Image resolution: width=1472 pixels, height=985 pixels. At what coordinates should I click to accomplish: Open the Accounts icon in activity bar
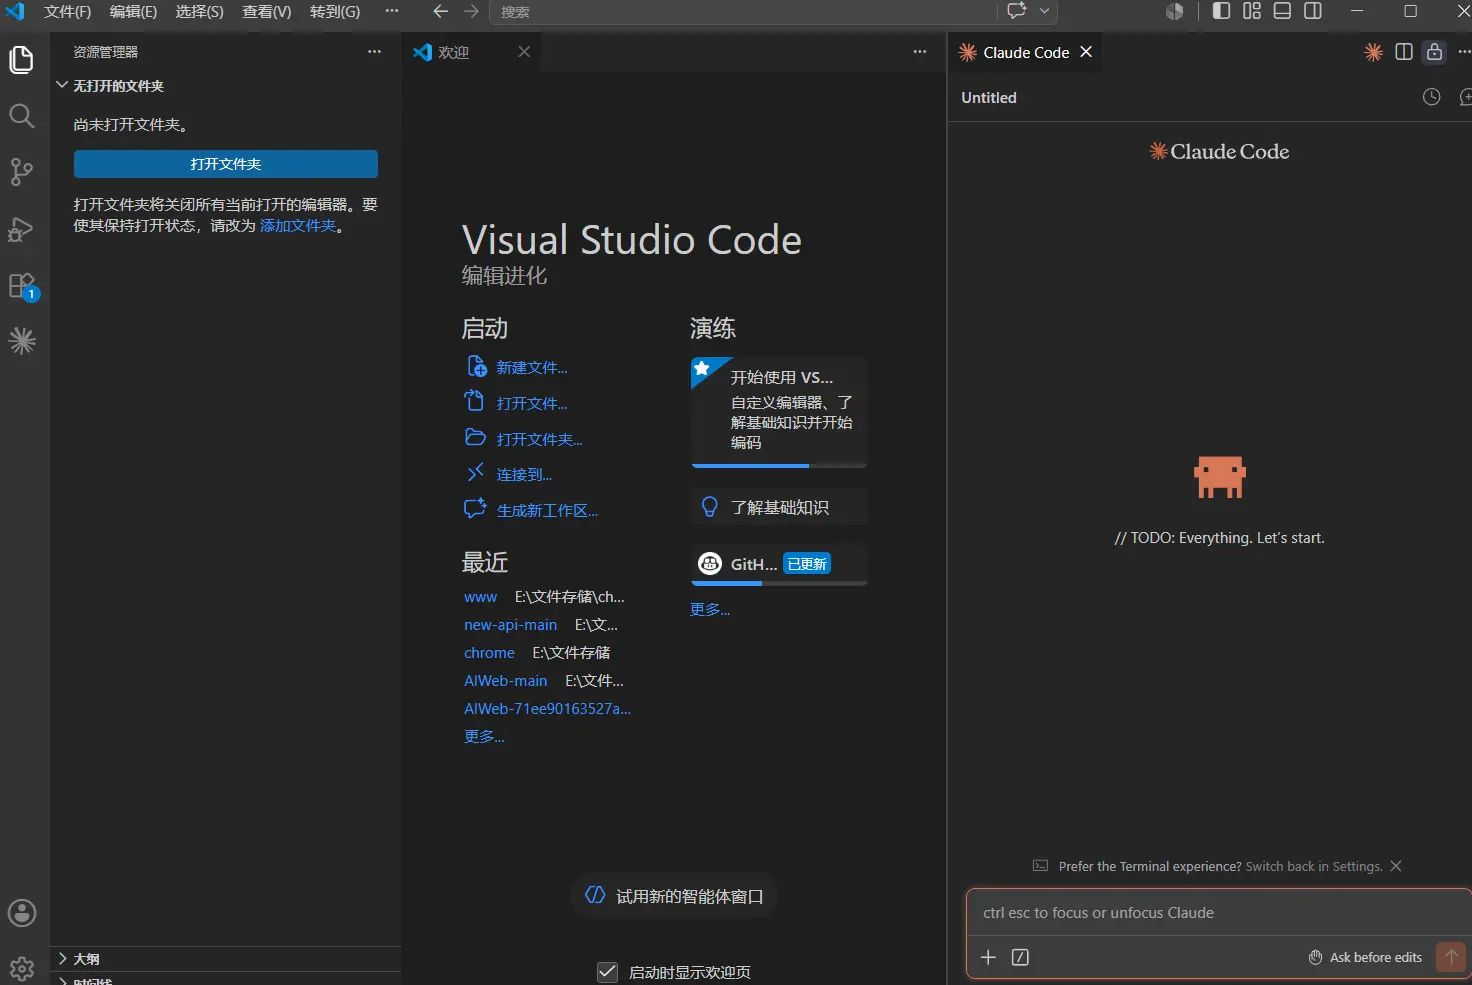pyautogui.click(x=22, y=913)
